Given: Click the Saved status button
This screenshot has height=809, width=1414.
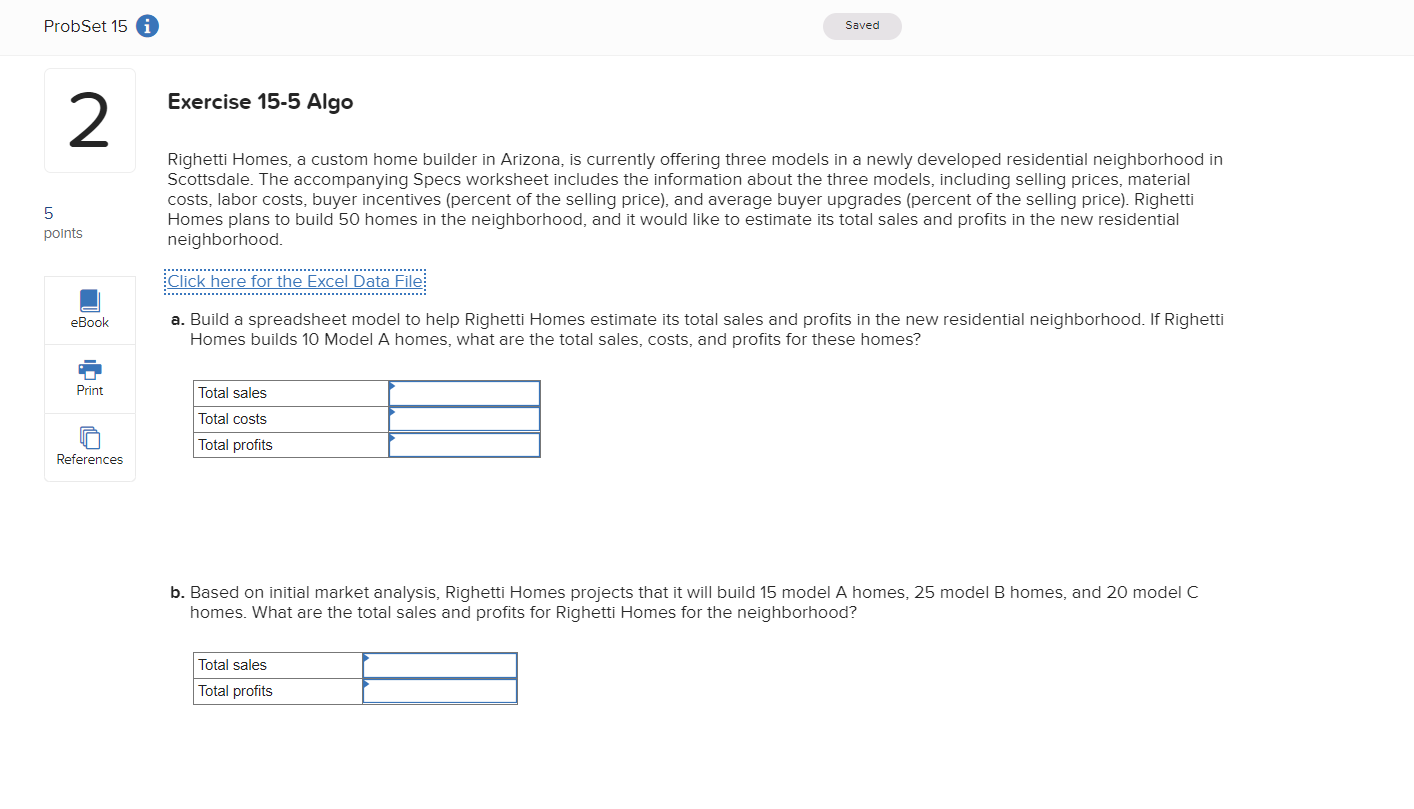Looking at the screenshot, I should 862,26.
